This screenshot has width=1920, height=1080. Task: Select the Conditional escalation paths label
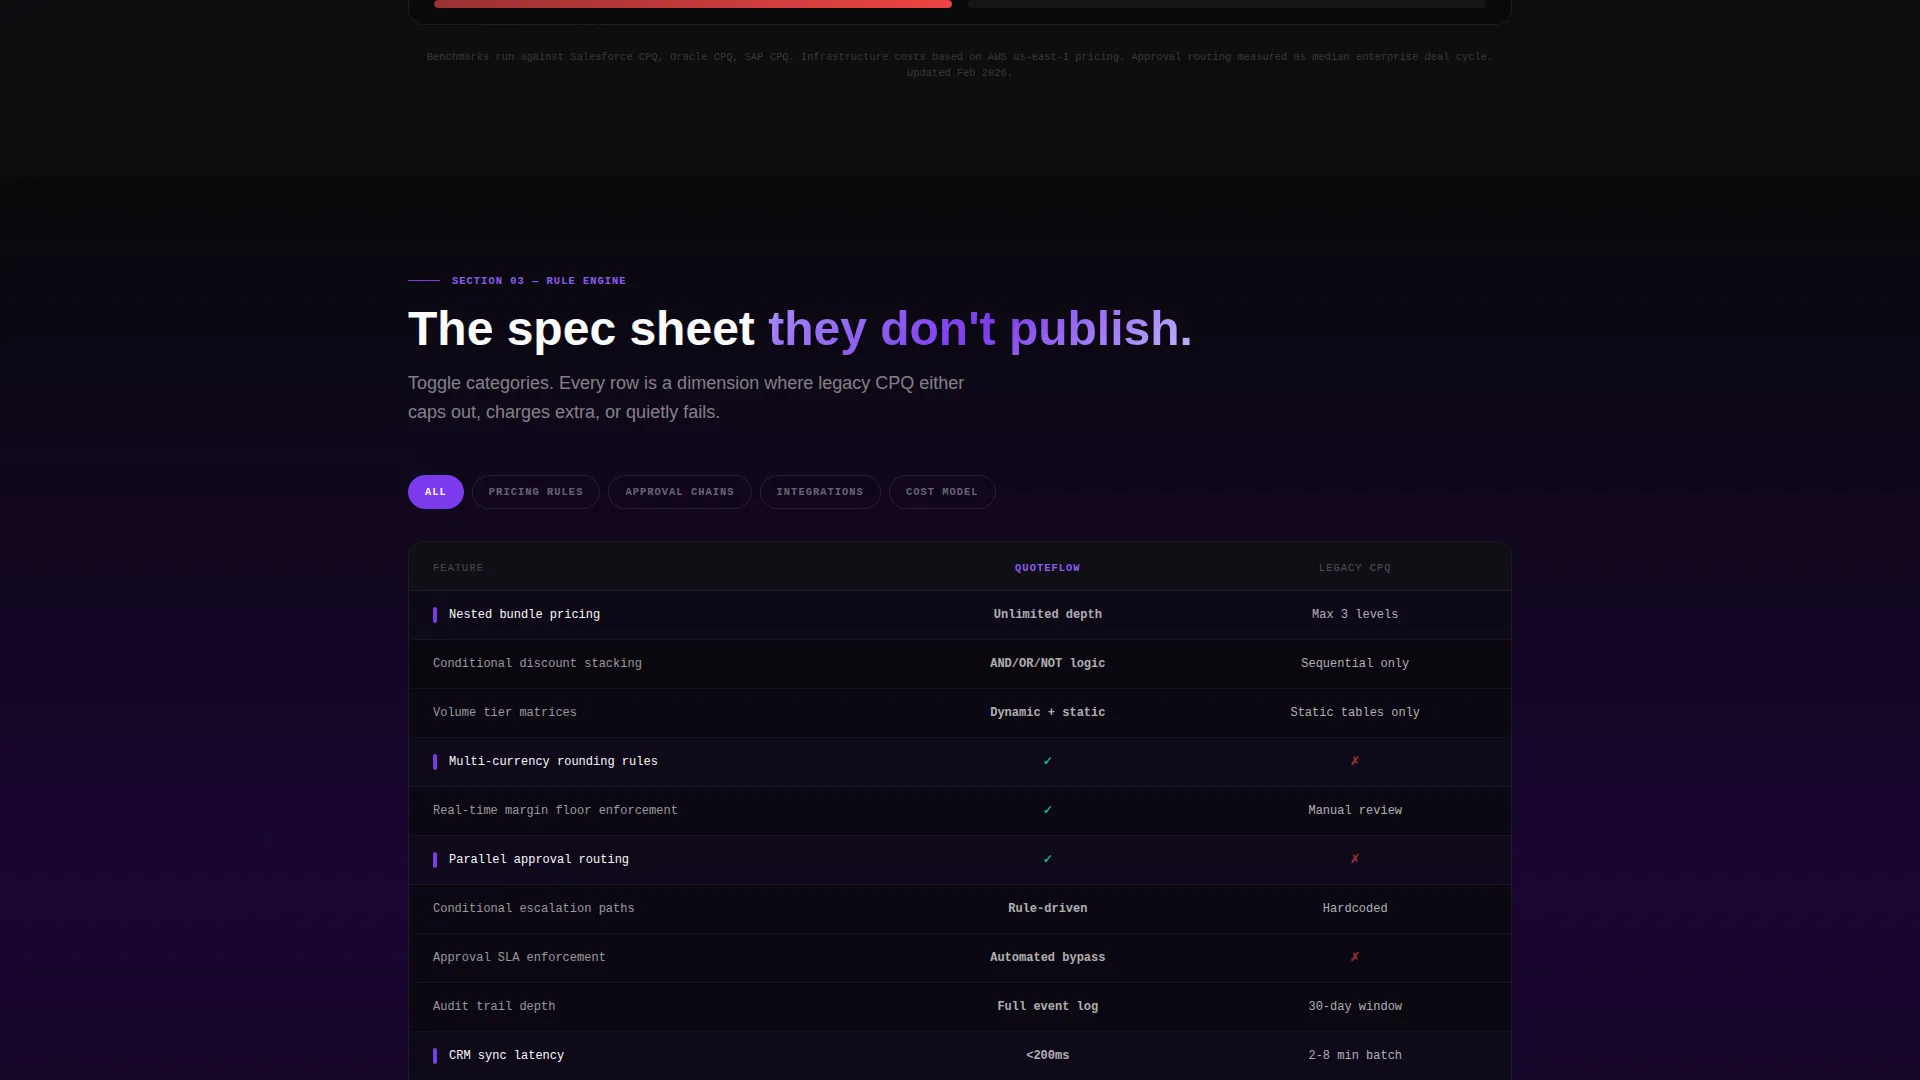click(x=534, y=908)
